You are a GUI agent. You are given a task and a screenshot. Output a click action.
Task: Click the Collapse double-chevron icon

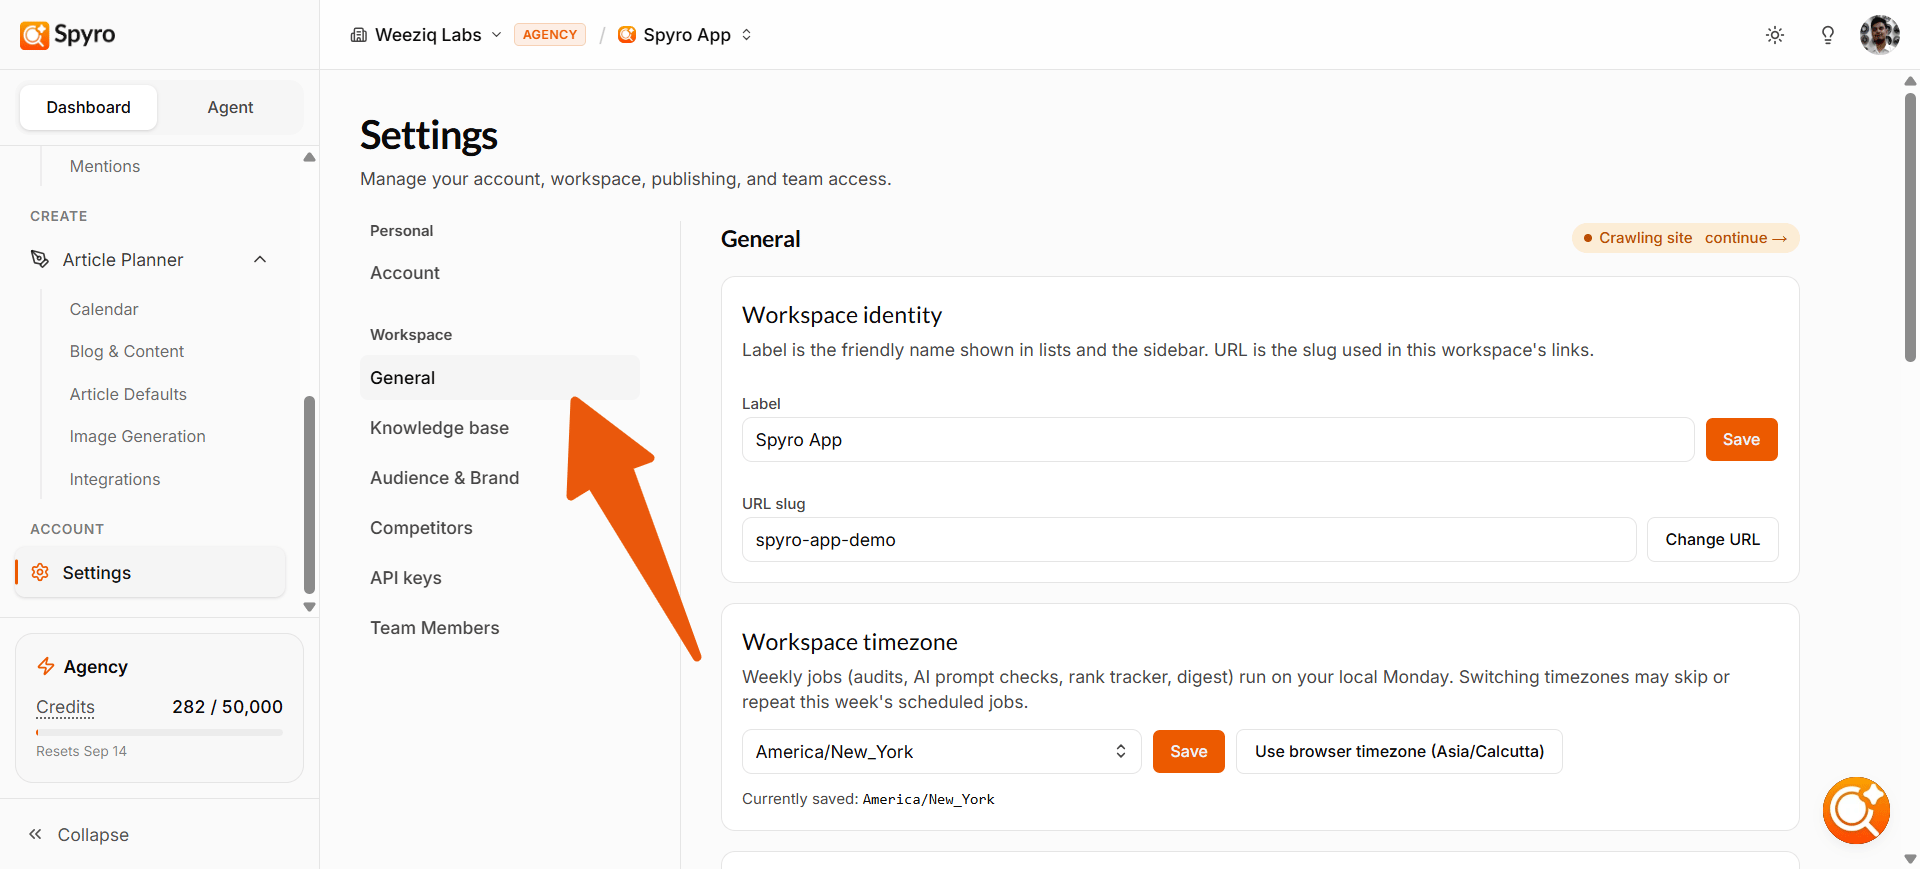(35, 834)
